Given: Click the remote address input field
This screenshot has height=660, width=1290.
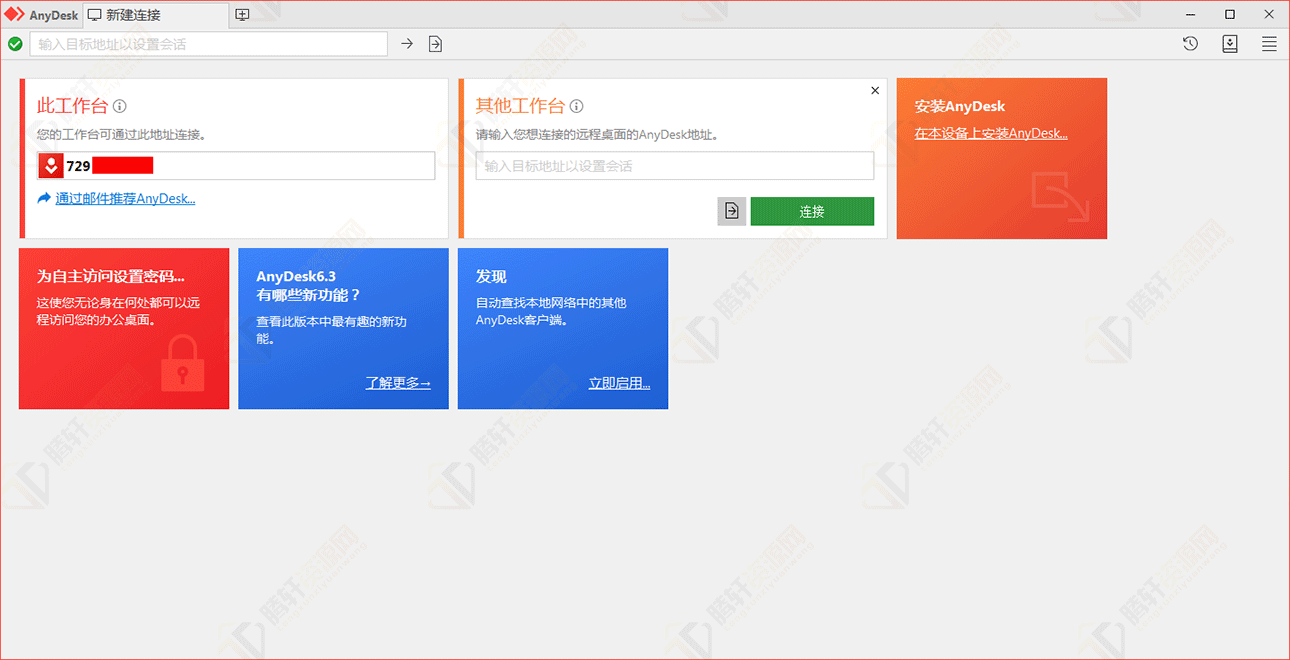Looking at the screenshot, I should pyautogui.click(x=674, y=166).
